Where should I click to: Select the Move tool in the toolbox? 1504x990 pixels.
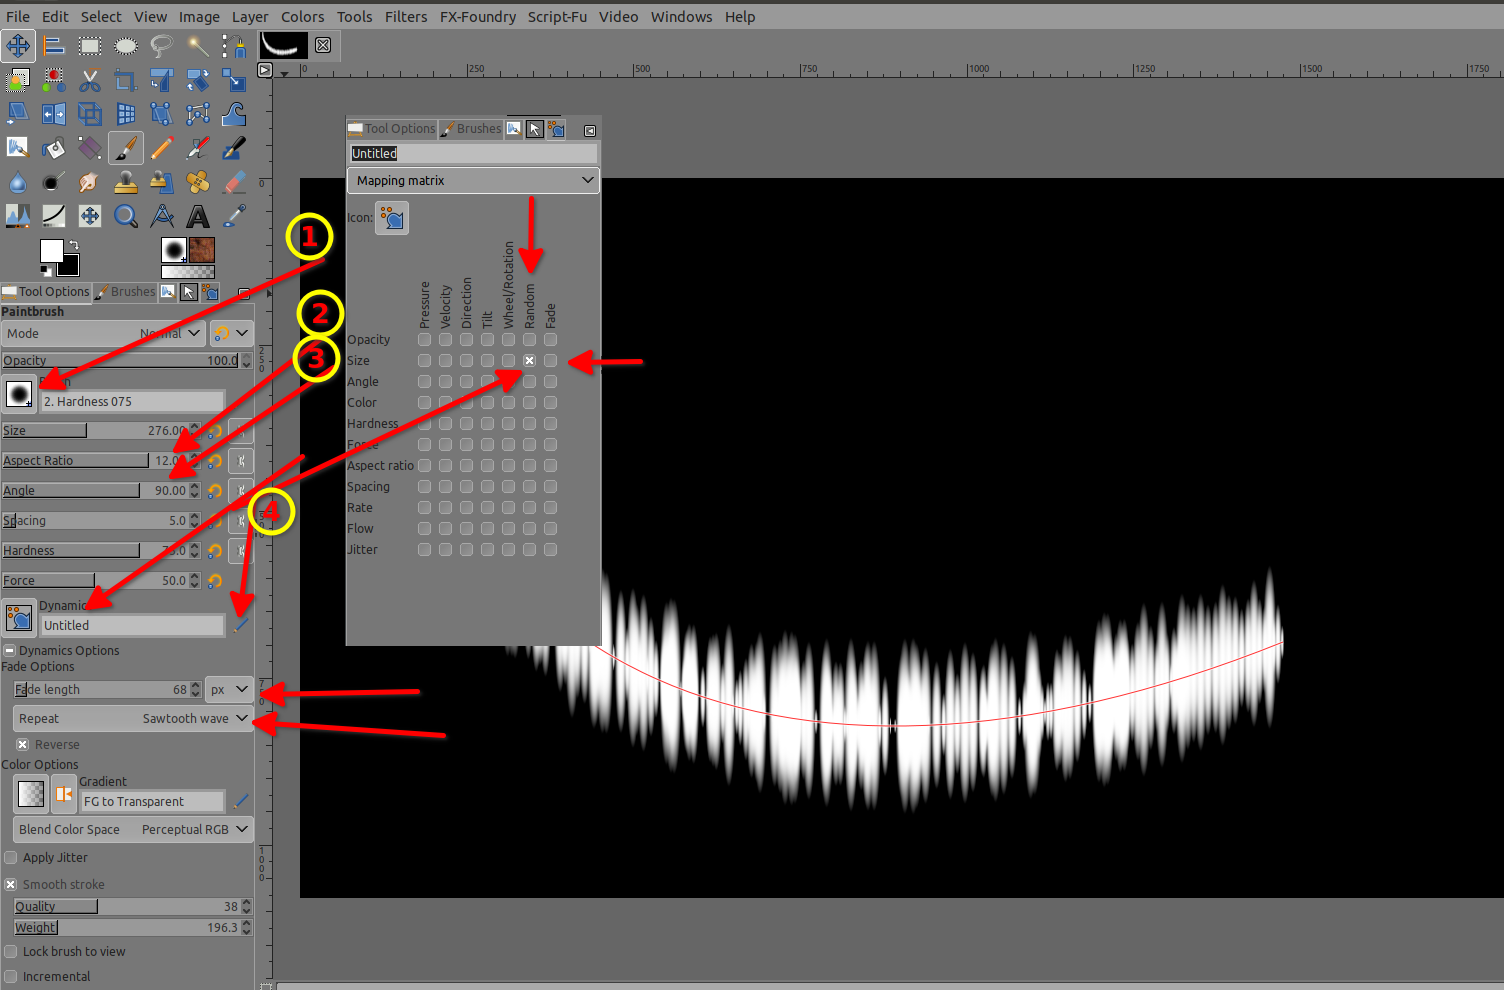pyautogui.click(x=18, y=46)
